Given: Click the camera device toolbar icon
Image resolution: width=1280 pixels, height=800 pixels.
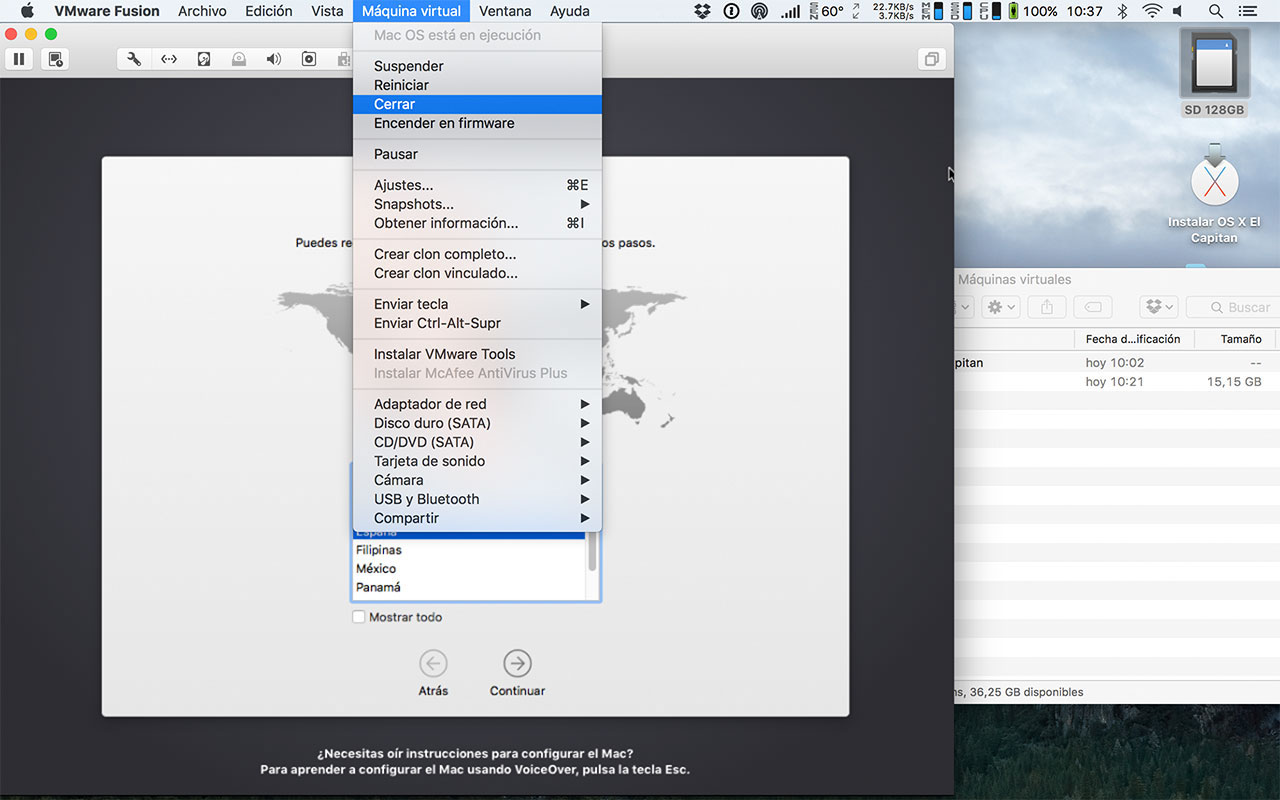Looking at the screenshot, I should 309,59.
